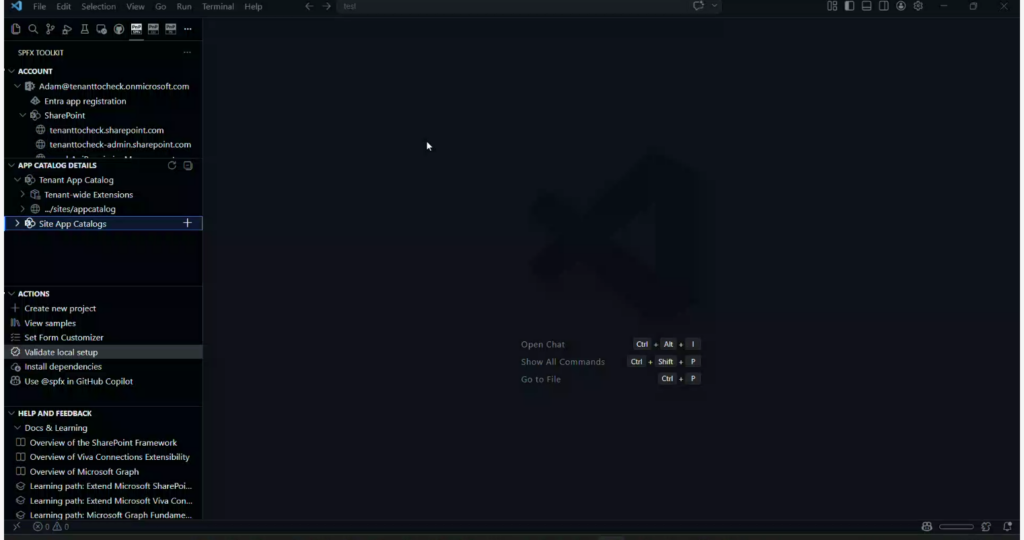
Task: Toggle the primary side bar visibility
Action: [x=849, y=6]
